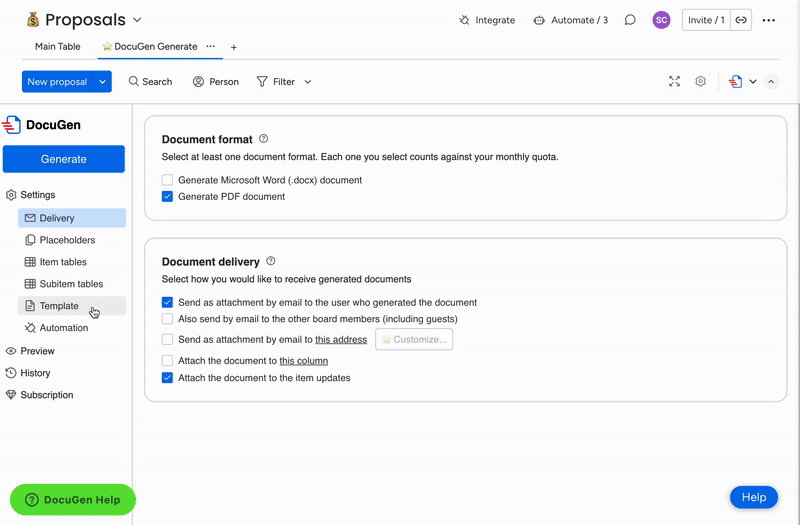
Task: Uncheck Generate PDF document
Action: [167, 196]
